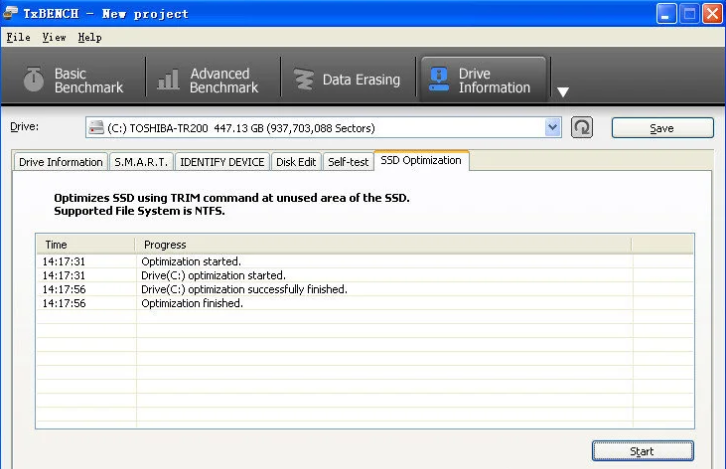The height and width of the screenshot is (469, 726).
Task: Click the refresh drive list icon
Action: [581, 128]
